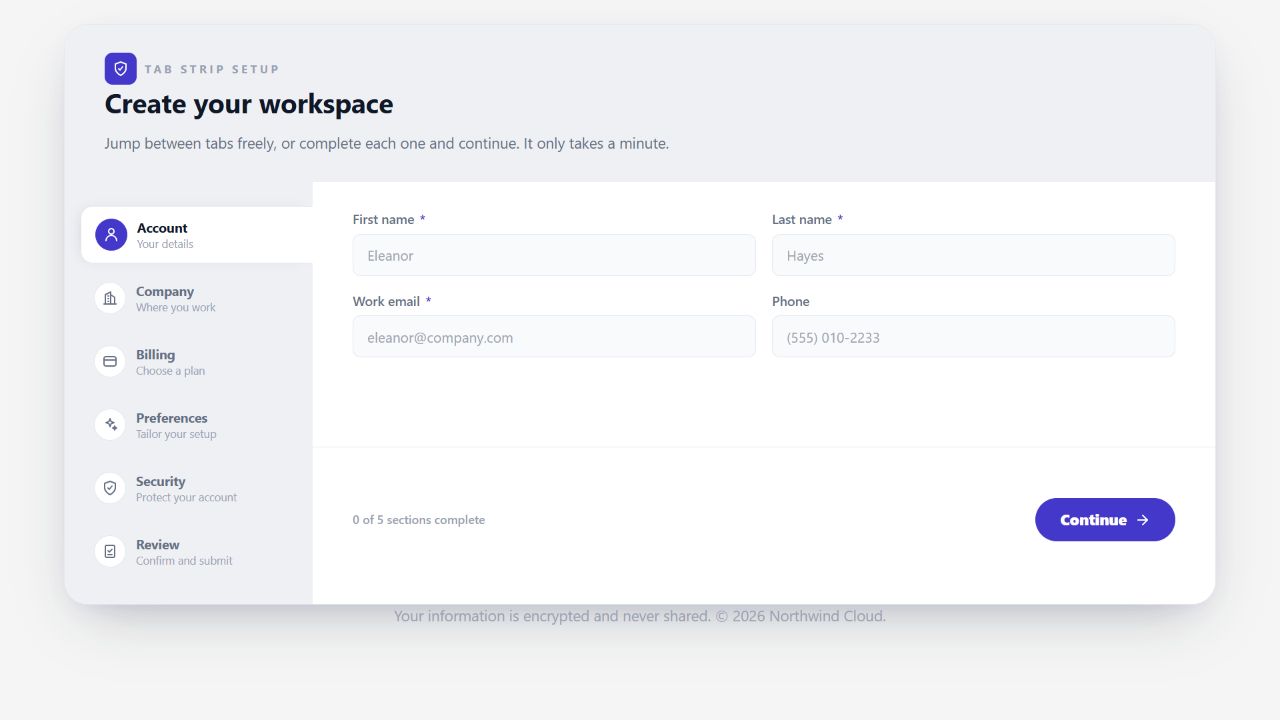This screenshot has height=720, width=1280.
Task: Click the Company building icon
Action: click(x=110, y=298)
